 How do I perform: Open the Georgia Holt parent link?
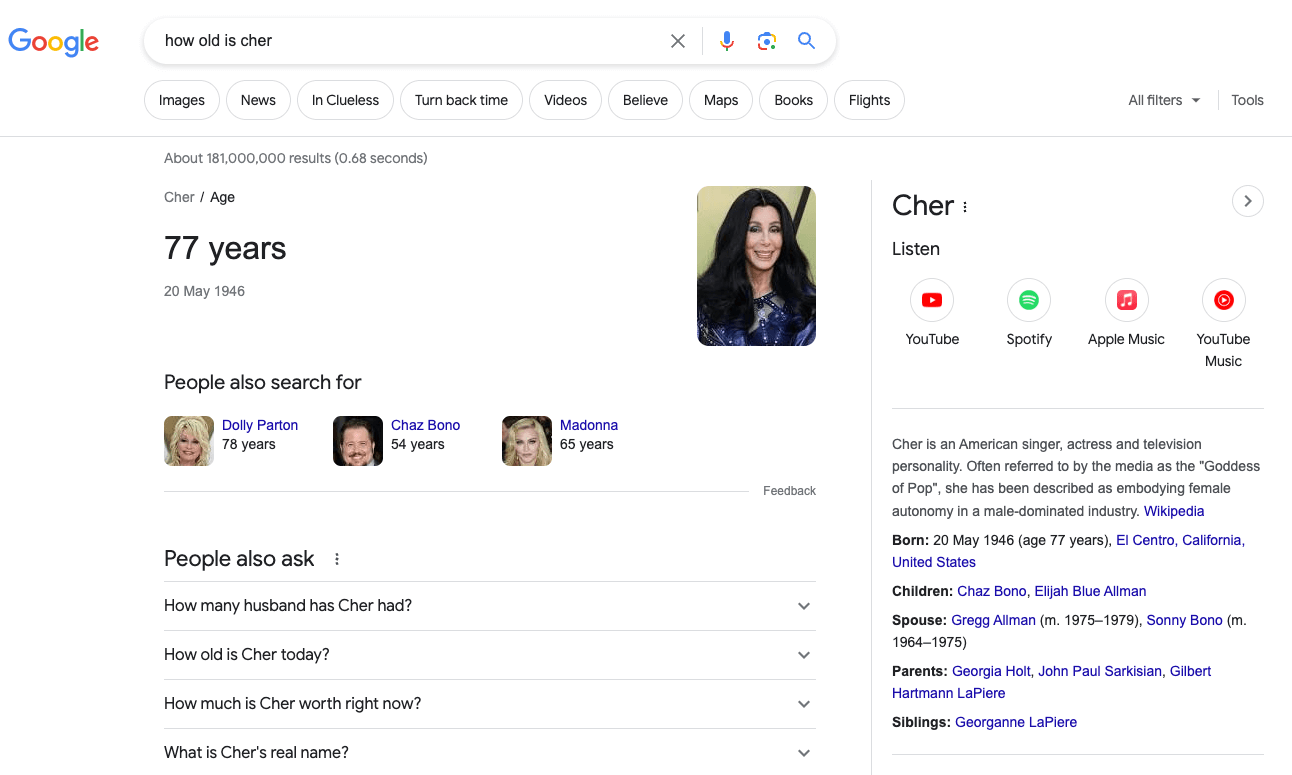click(991, 671)
